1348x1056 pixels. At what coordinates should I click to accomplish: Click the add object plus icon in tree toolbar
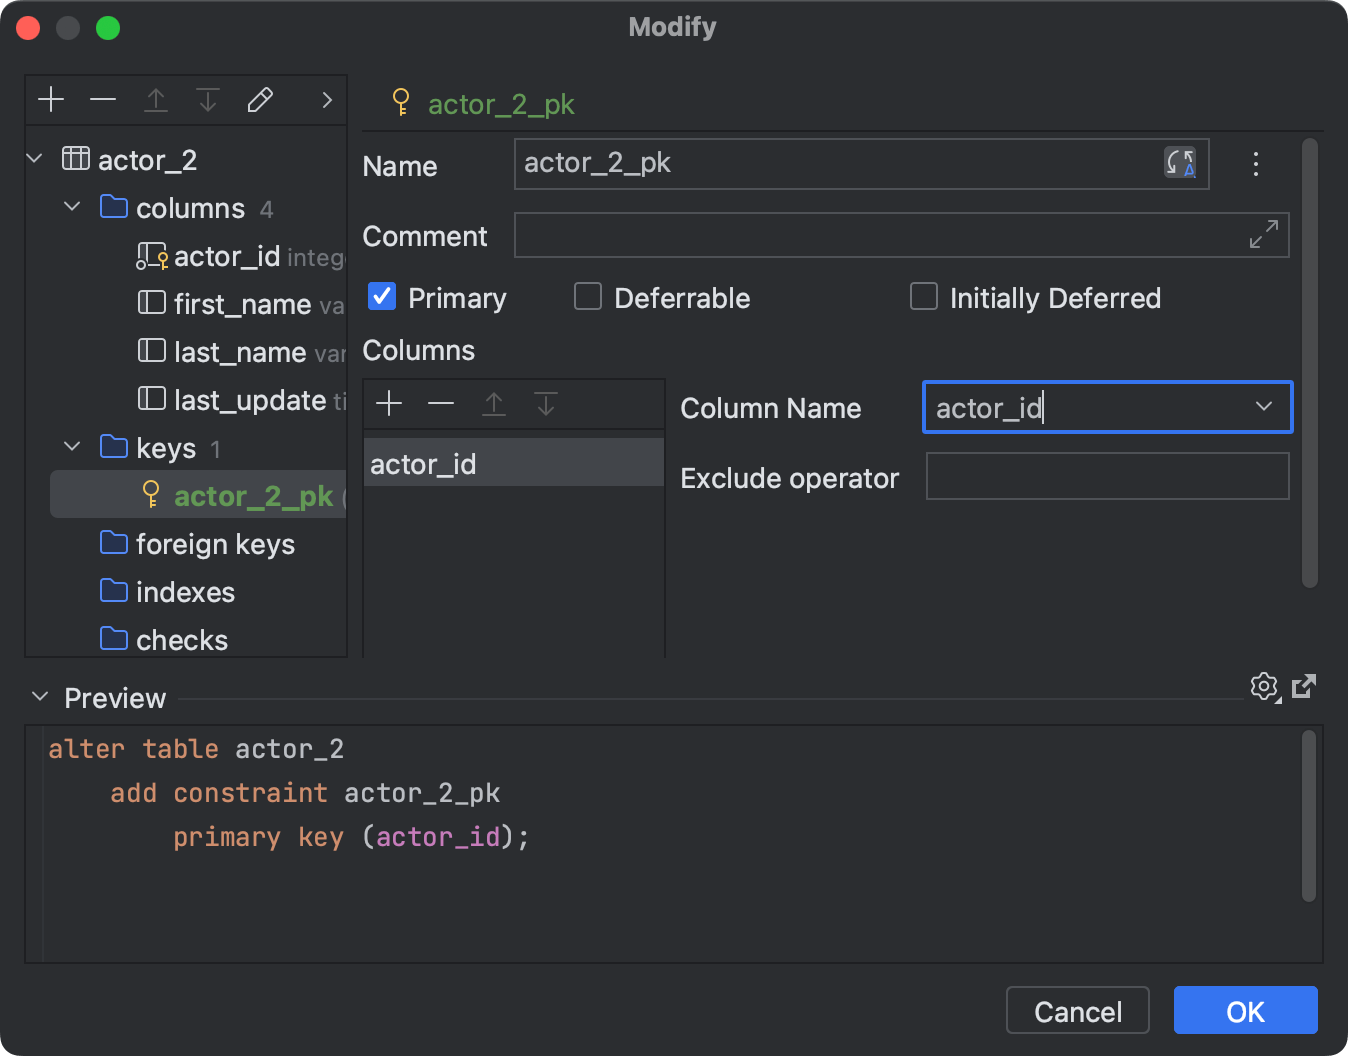point(51,100)
